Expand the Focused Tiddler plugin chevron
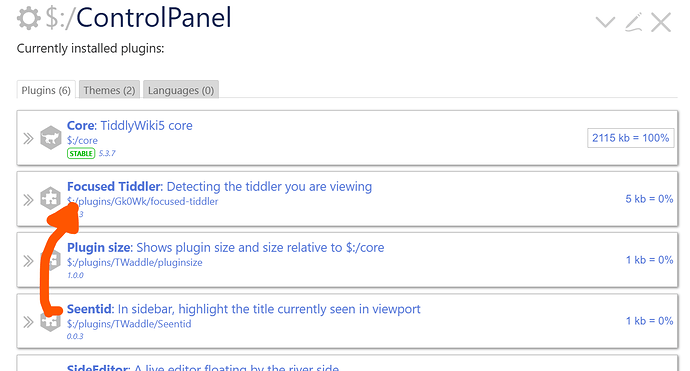 [x=28, y=200]
